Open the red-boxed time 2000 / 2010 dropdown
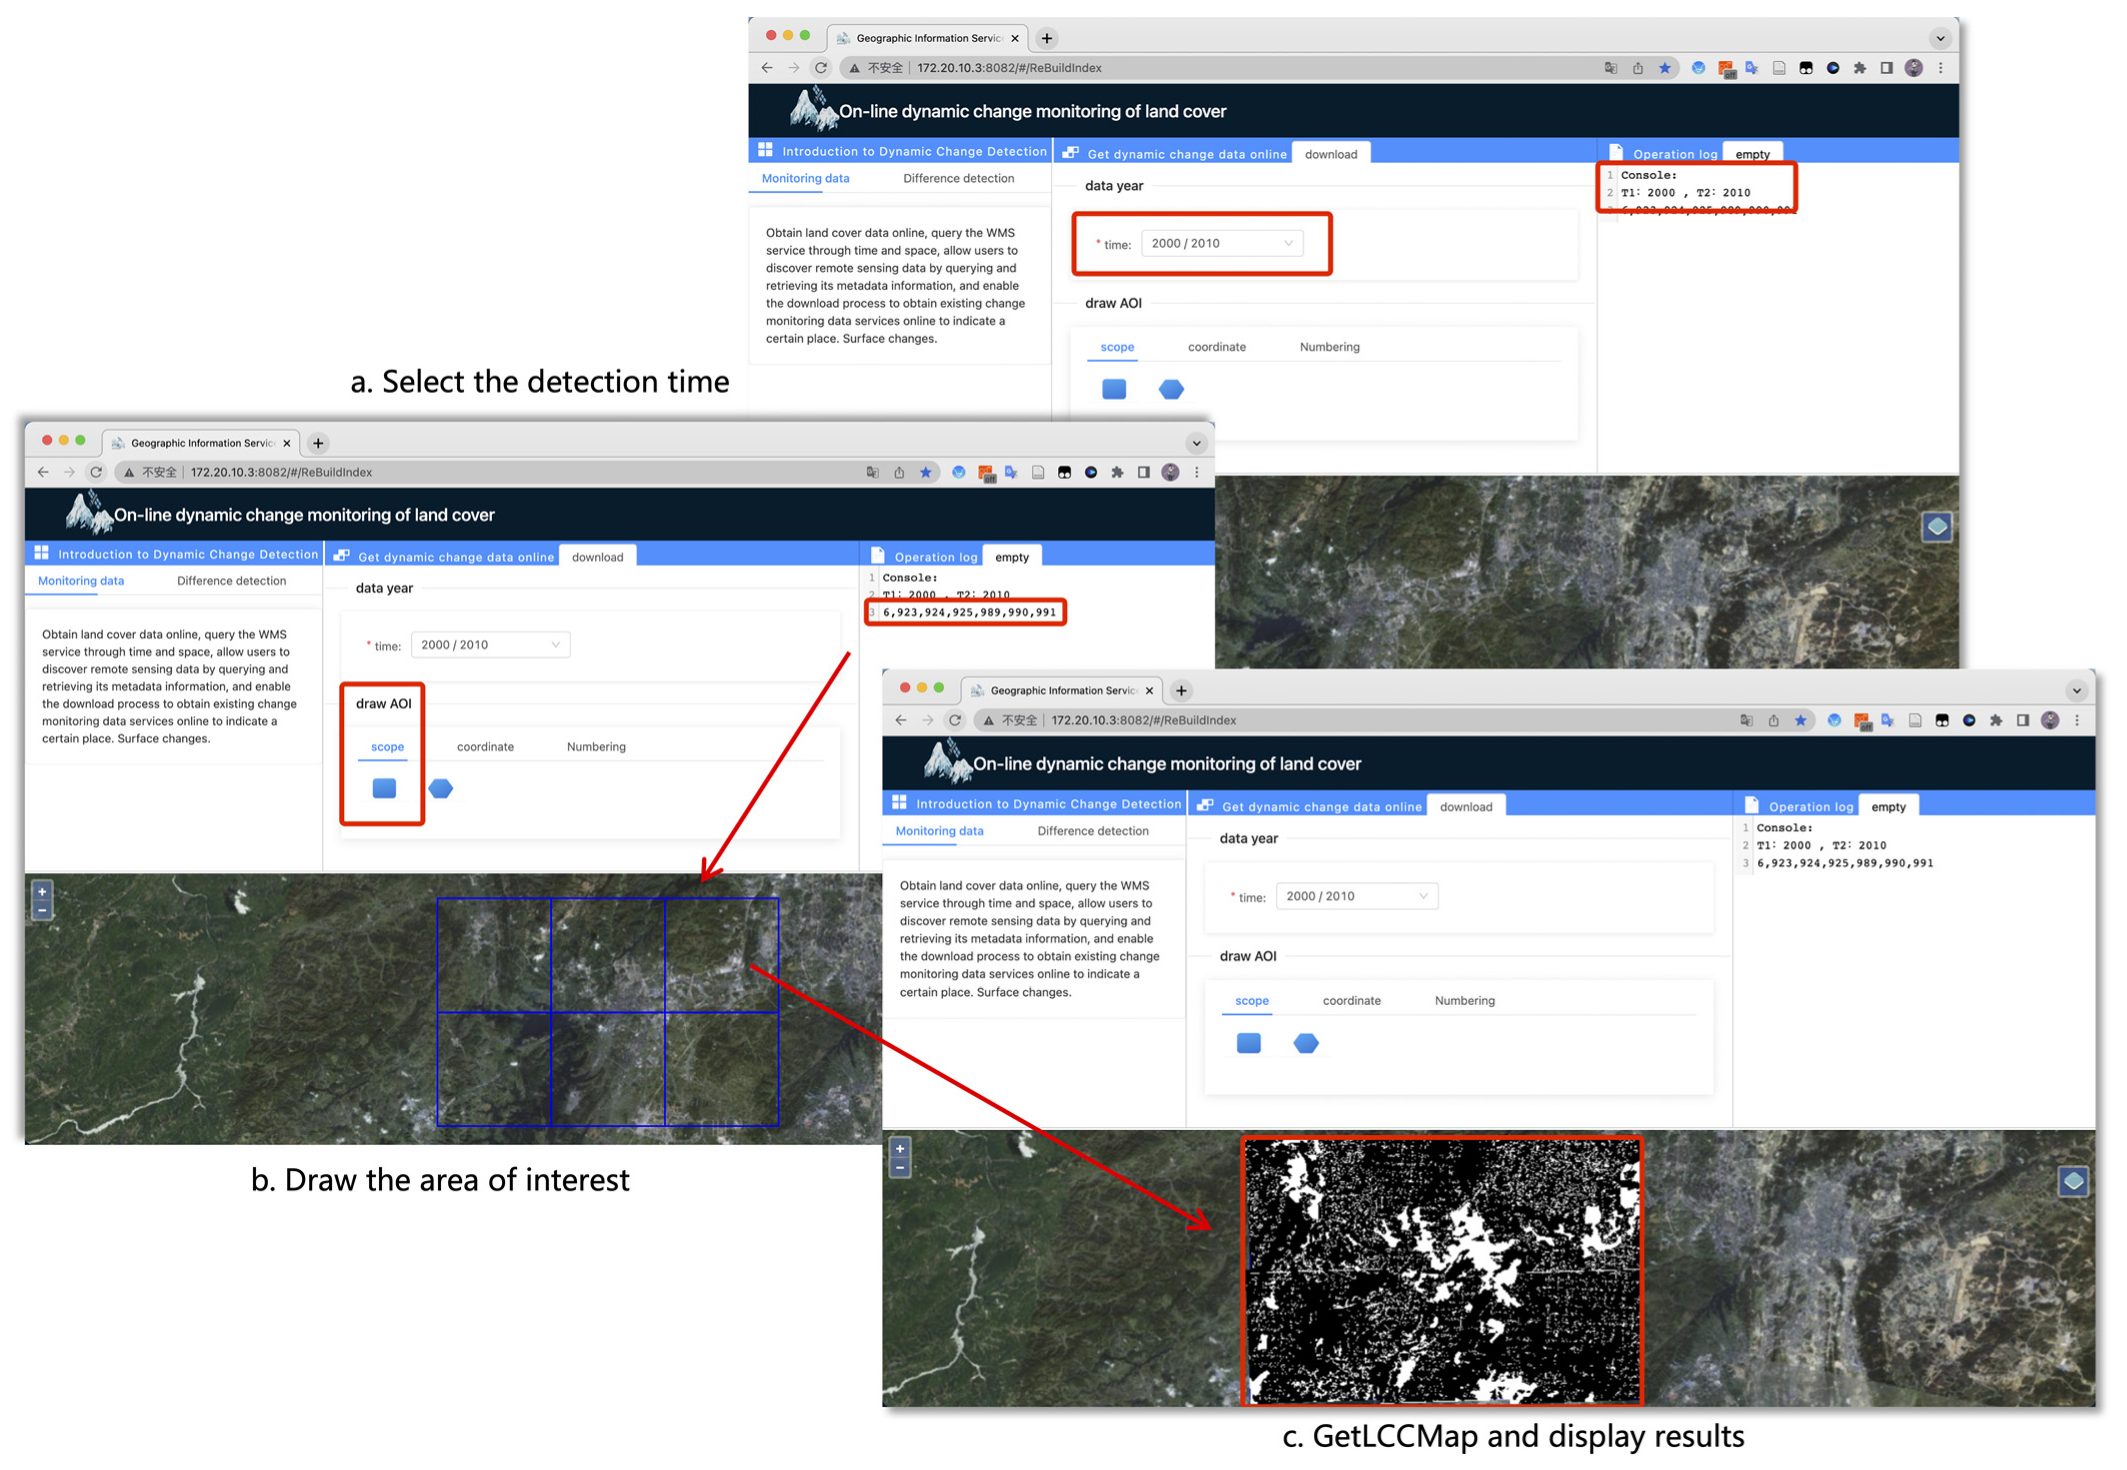The width and height of the screenshot is (2127, 1470). tap(1221, 243)
